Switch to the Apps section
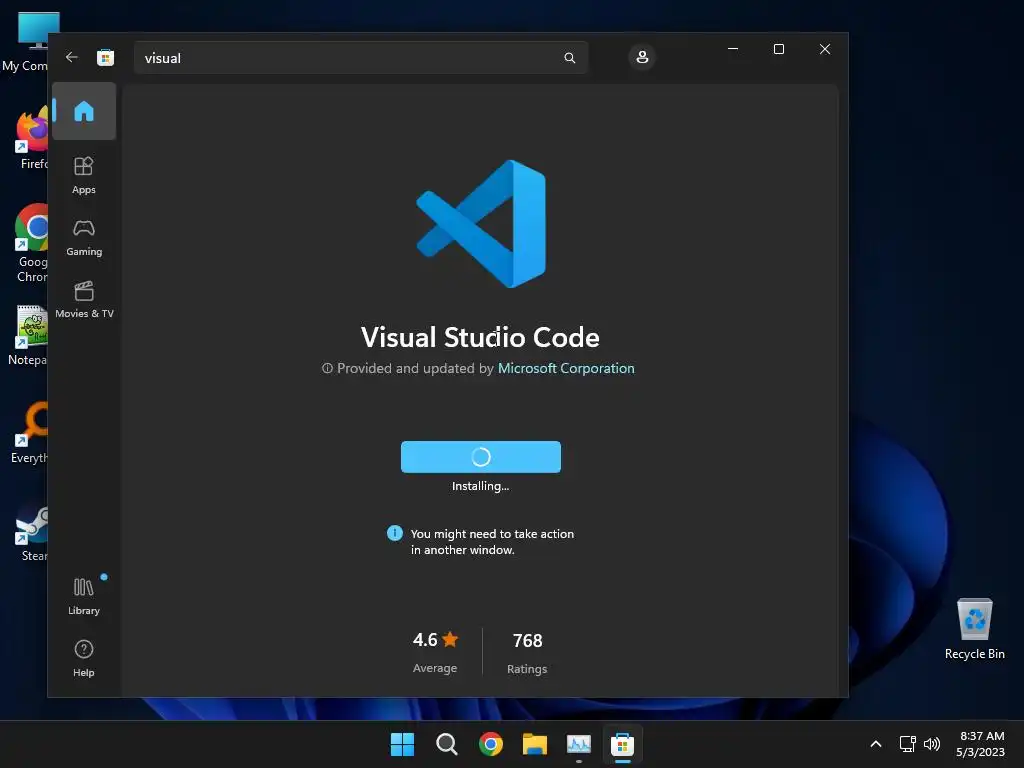The image size is (1024, 768). [x=84, y=175]
